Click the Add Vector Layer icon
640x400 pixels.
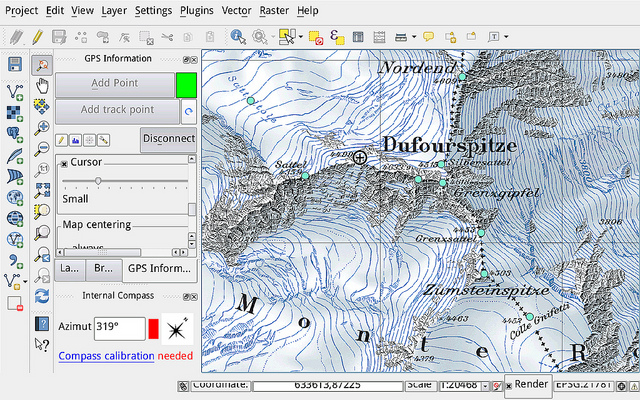coord(14,91)
